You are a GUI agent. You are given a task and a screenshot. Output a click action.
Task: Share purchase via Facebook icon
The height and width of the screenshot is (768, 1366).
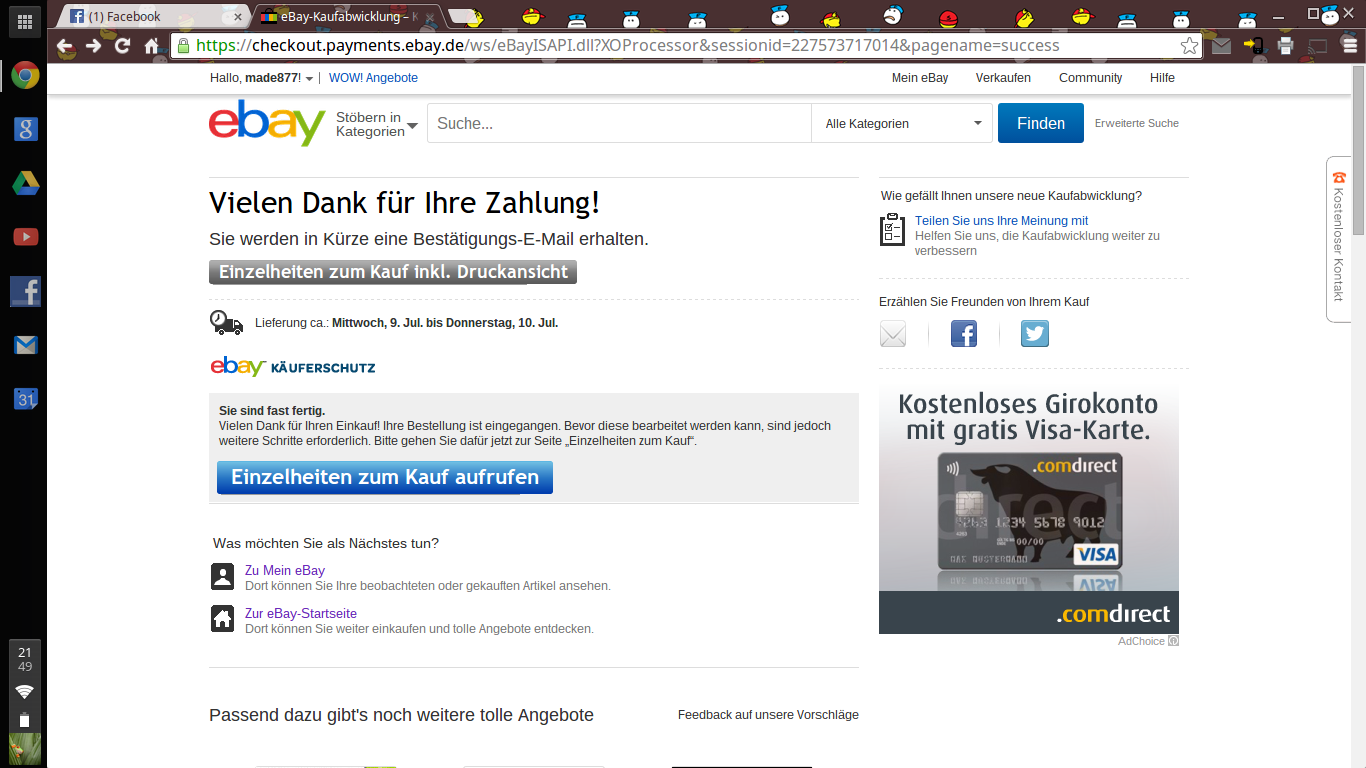(964, 334)
